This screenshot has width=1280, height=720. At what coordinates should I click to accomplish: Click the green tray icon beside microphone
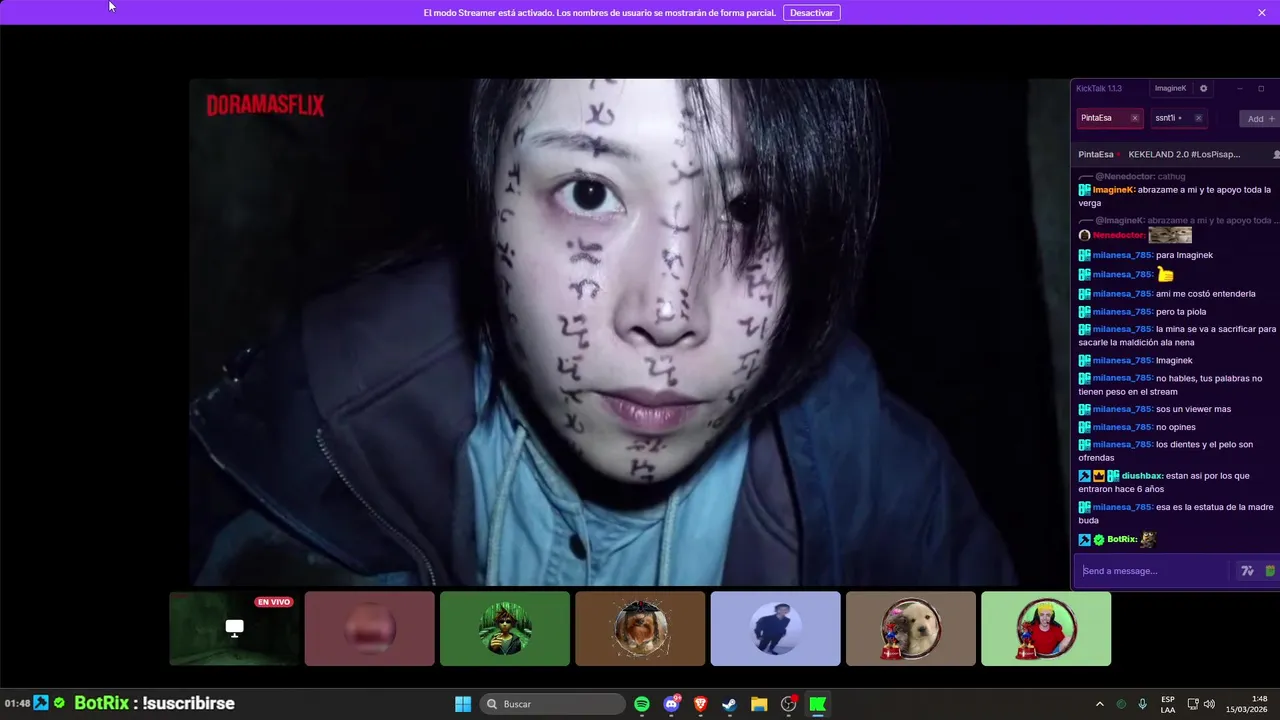coord(1121,704)
